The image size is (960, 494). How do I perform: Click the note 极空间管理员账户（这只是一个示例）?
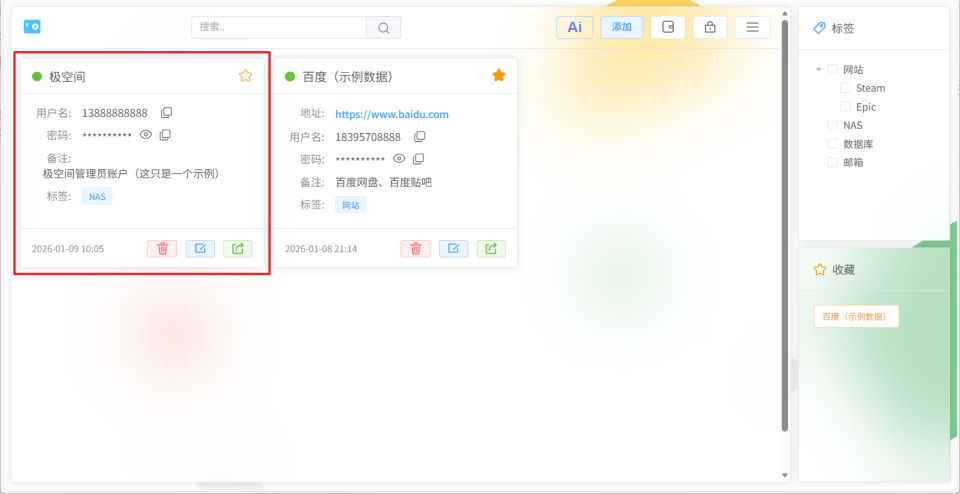click(x=131, y=174)
